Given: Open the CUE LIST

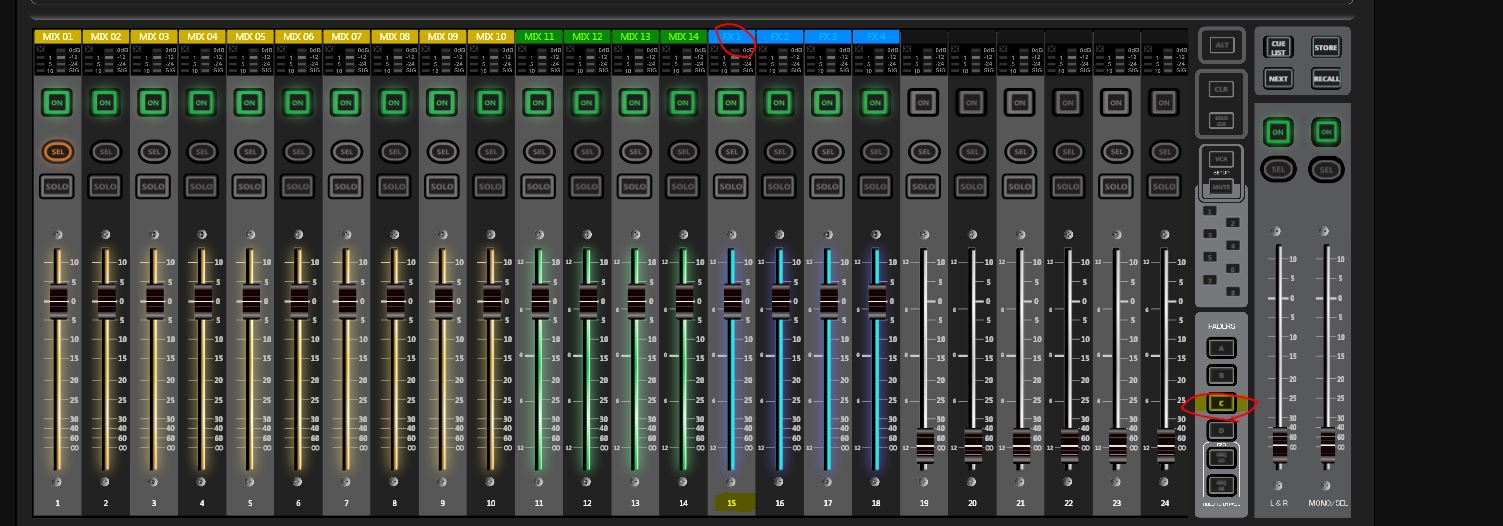Looking at the screenshot, I should 1278,47.
